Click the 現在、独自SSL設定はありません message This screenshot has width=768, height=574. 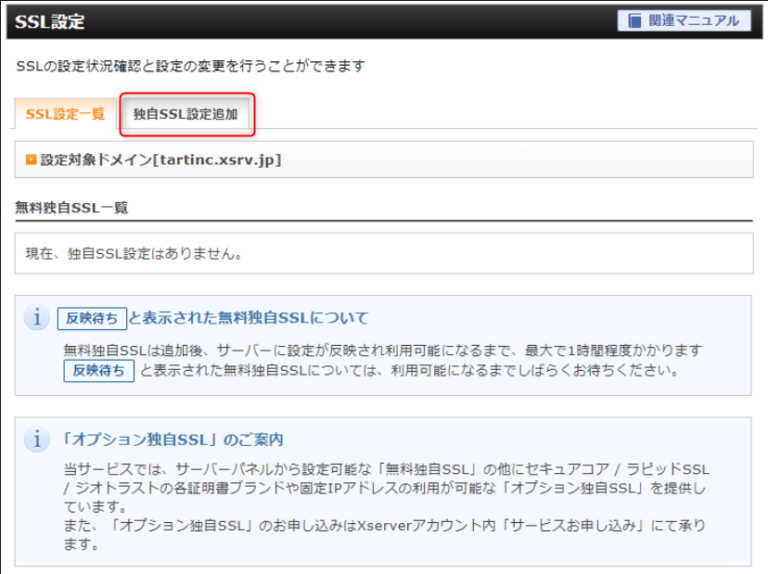[x=134, y=253]
